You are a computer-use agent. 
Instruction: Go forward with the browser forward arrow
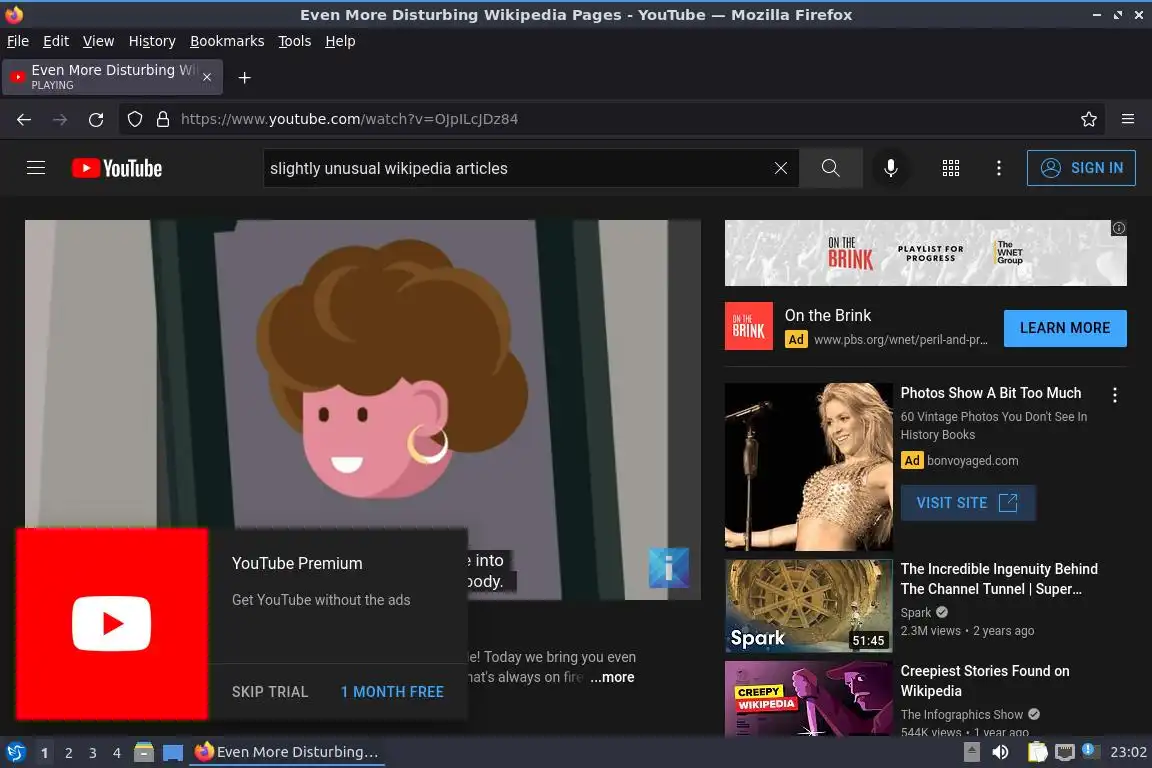tap(60, 119)
